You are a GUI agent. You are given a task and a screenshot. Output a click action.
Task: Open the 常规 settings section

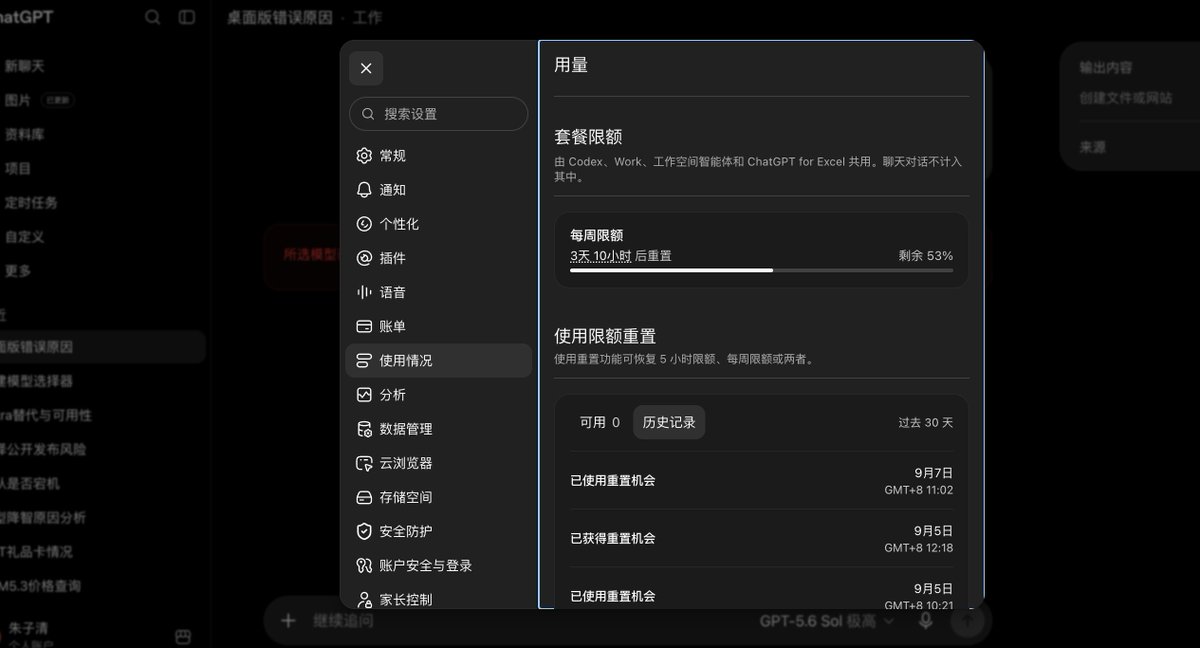coord(438,156)
